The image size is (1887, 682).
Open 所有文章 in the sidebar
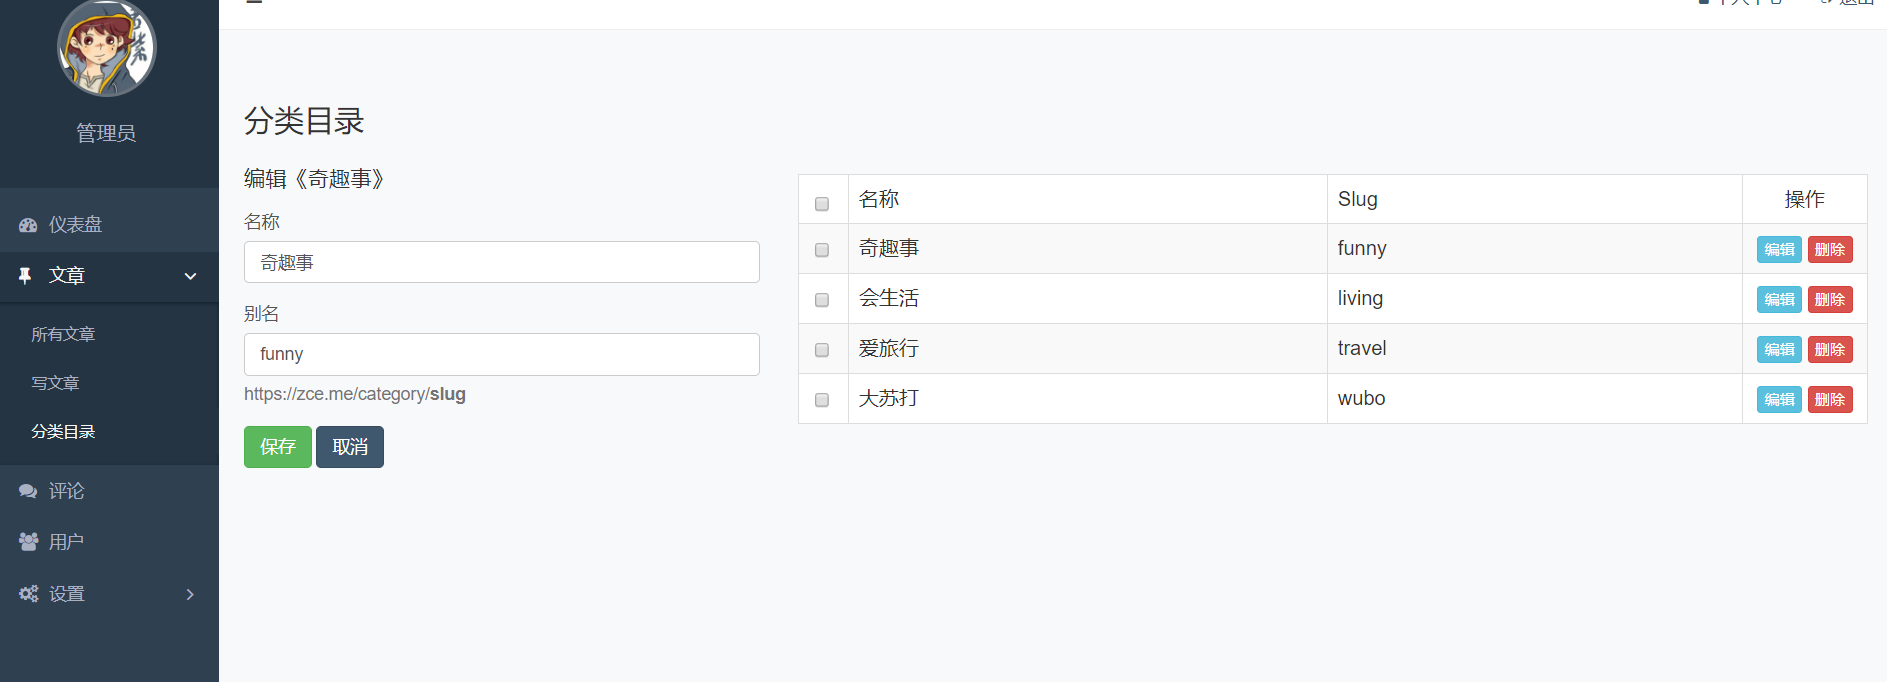point(63,334)
